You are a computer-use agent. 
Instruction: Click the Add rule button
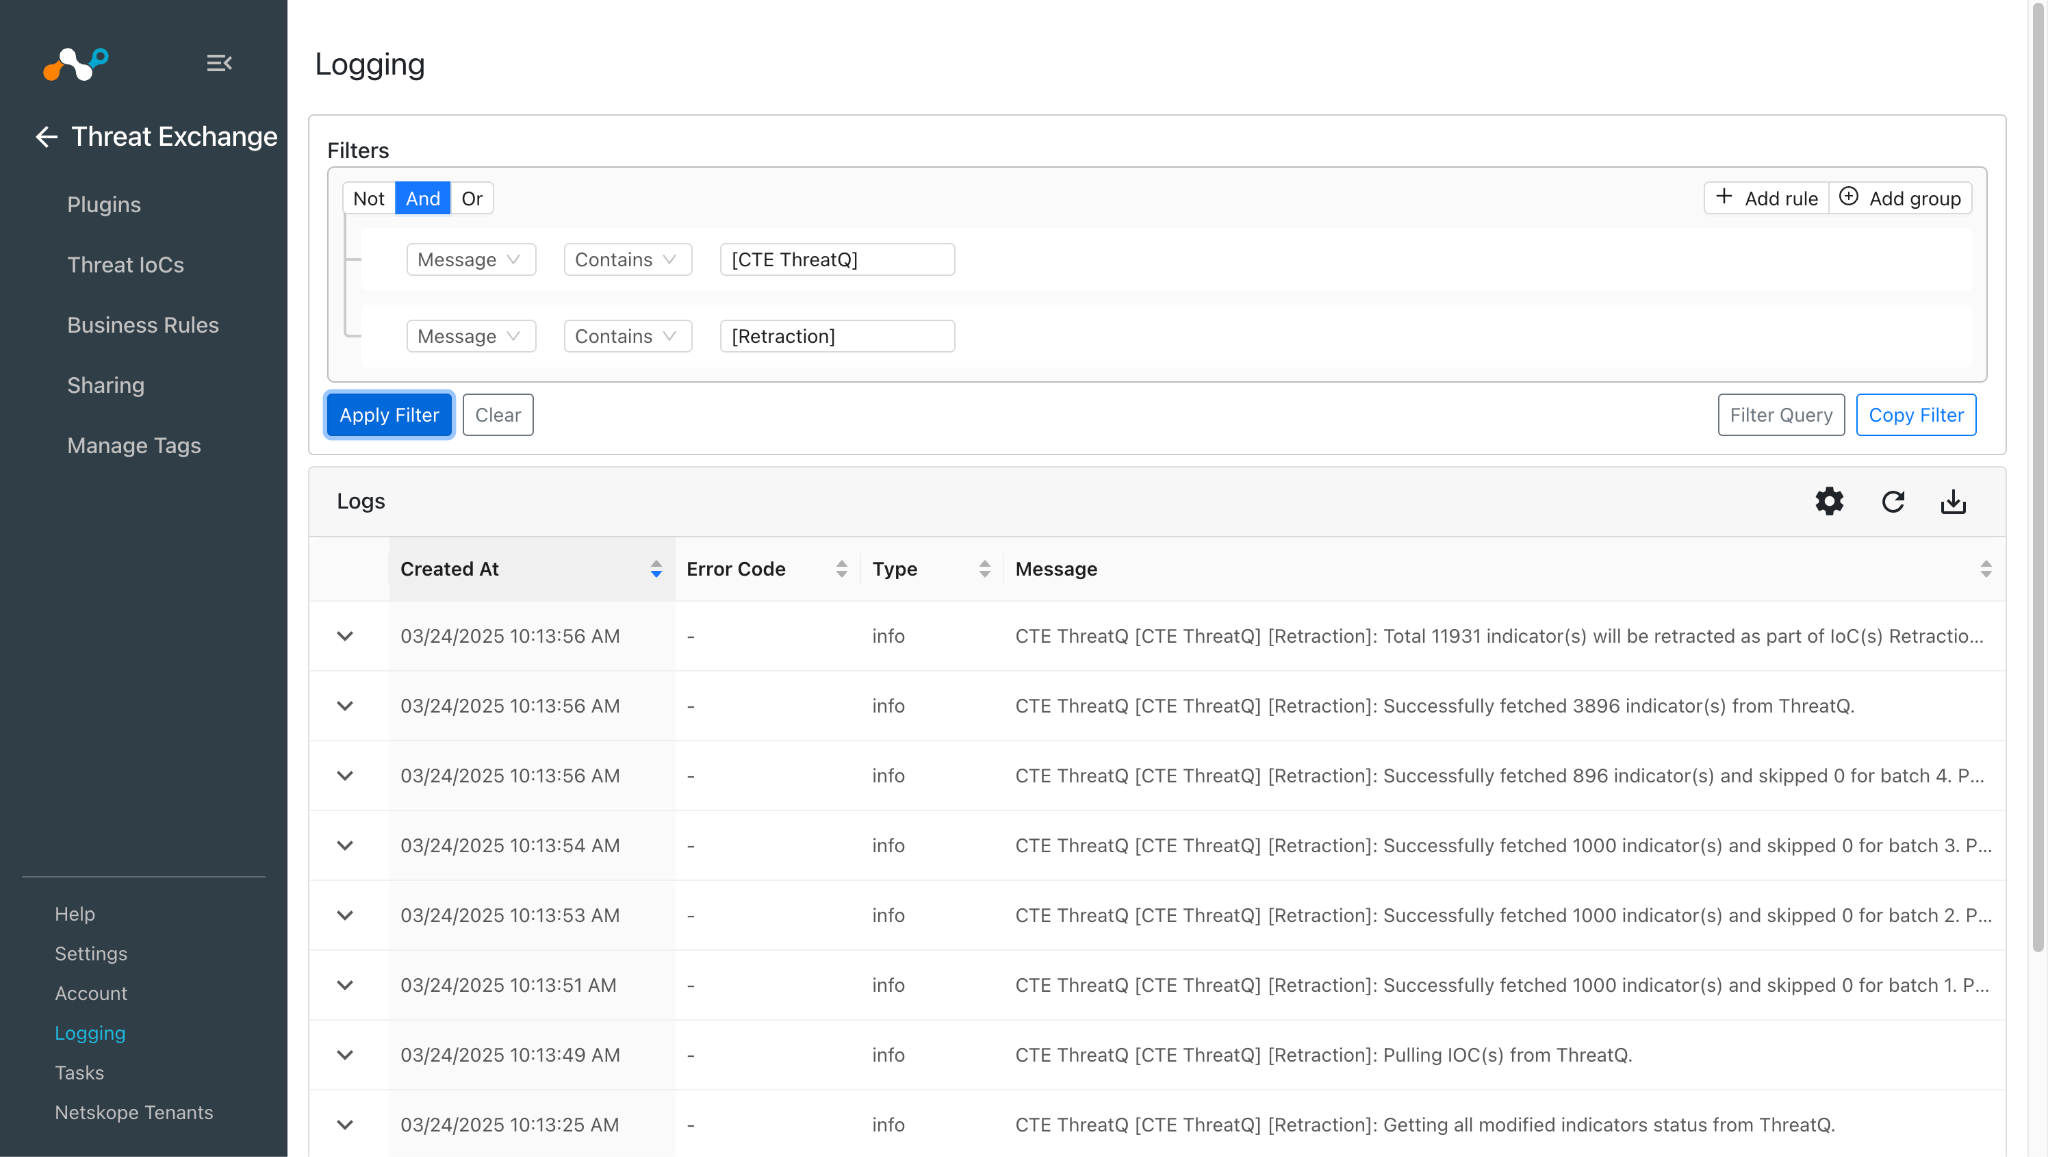[x=1767, y=198]
